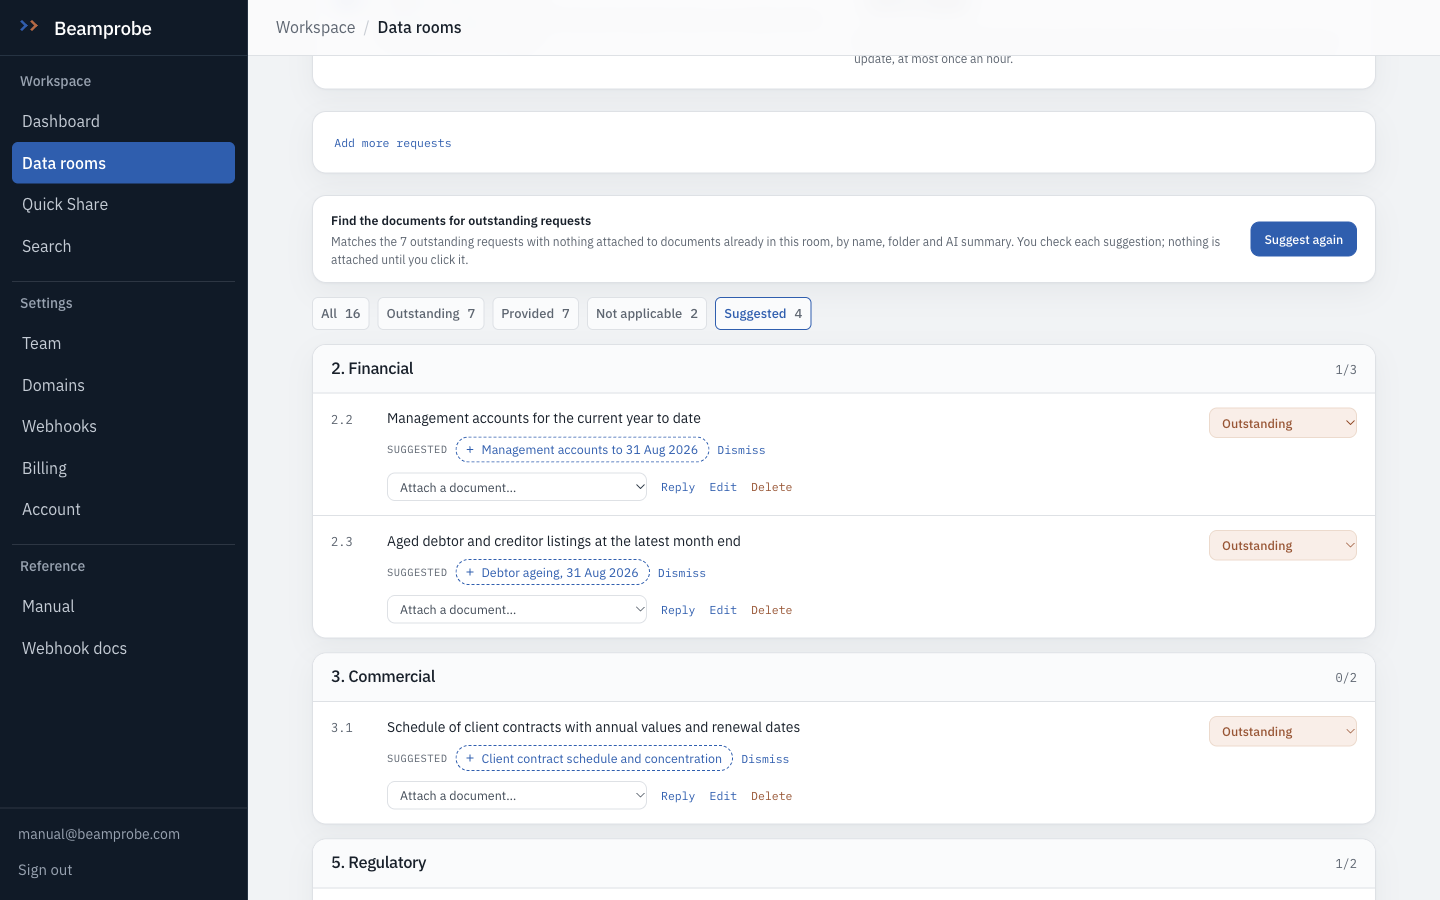Go to Data rooms in sidebar
This screenshot has height=900, width=1440.
(123, 163)
